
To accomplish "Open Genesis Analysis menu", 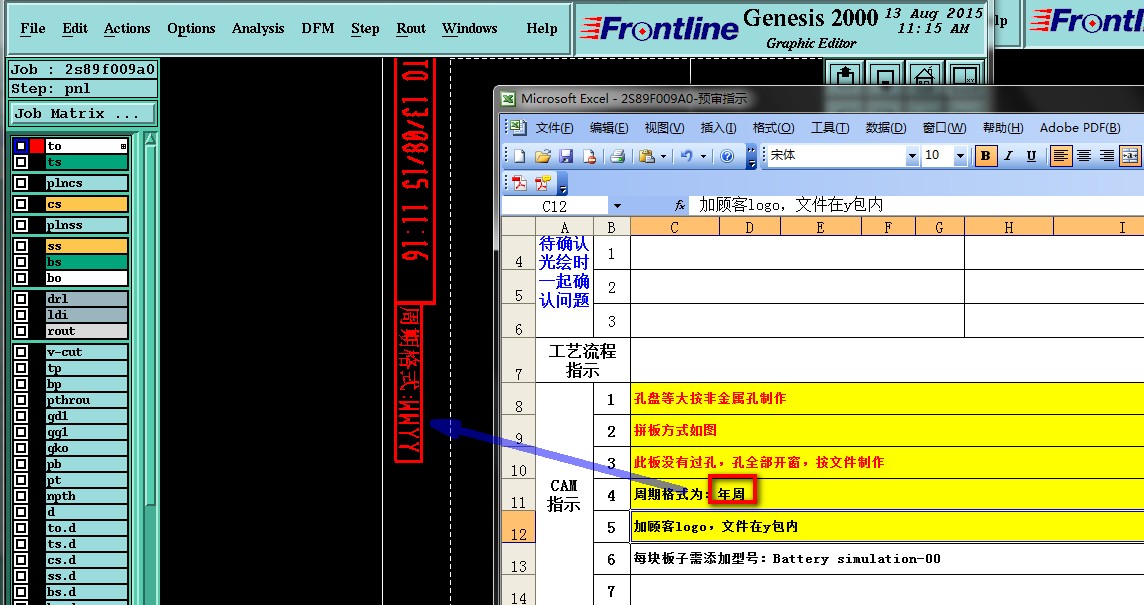I will (258, 28).
